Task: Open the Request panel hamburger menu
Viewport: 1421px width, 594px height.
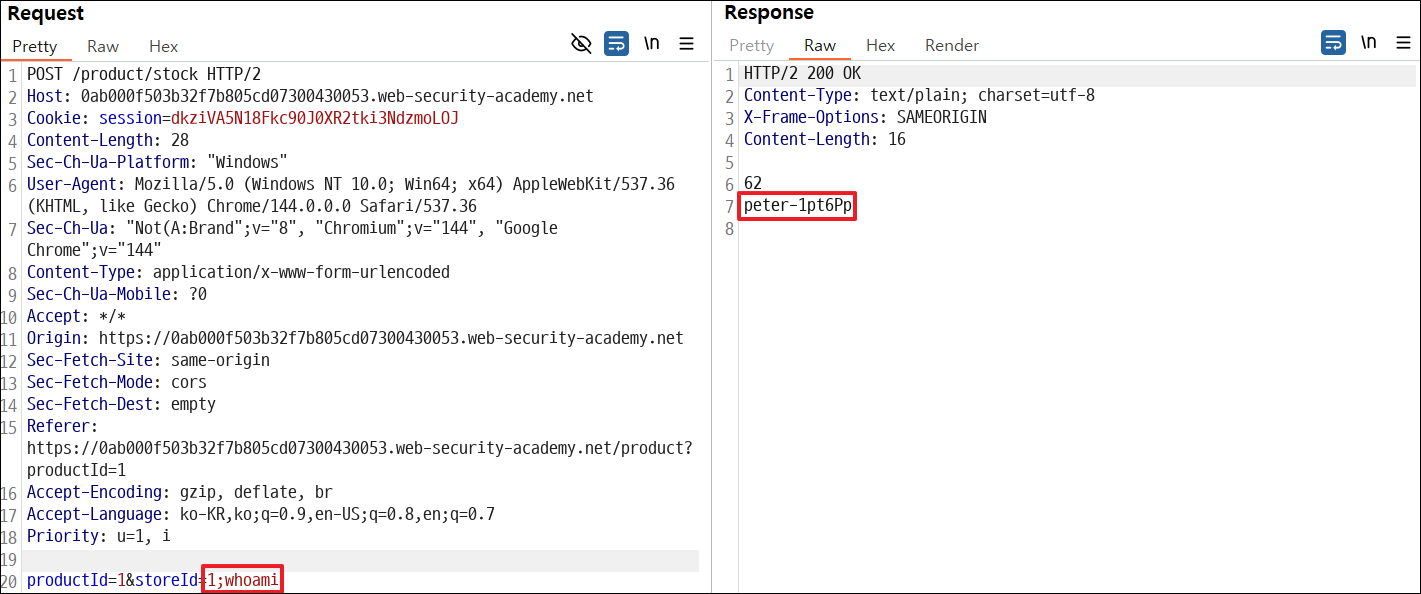Action: tap(687, 44)
